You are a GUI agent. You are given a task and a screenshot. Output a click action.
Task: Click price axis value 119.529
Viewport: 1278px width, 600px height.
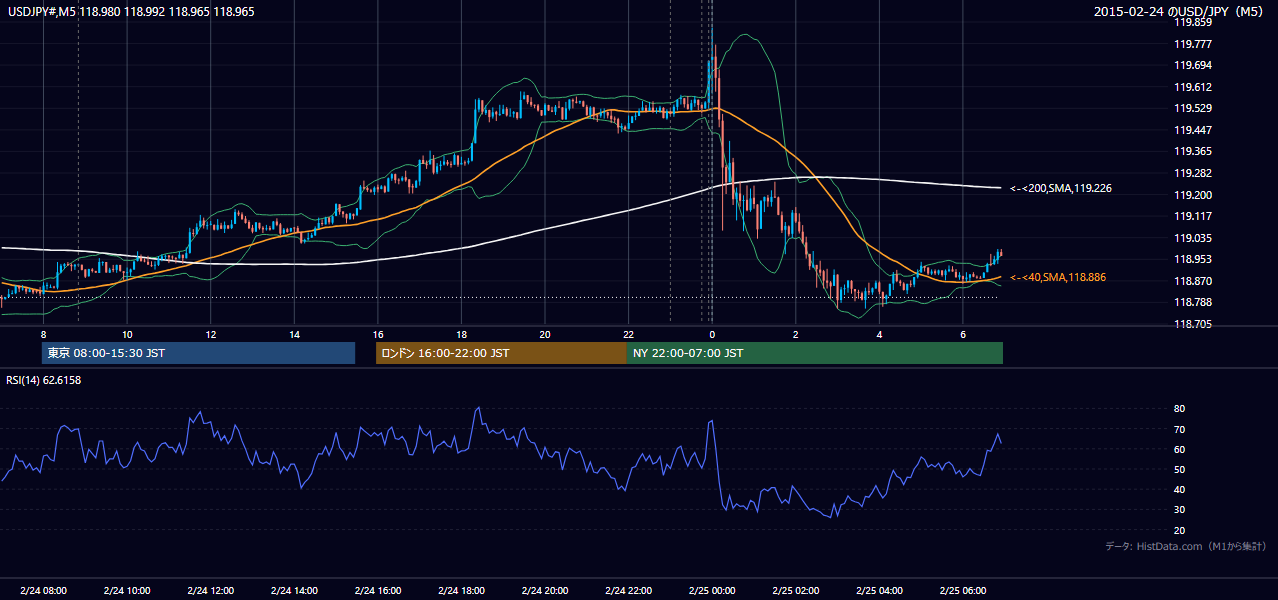click(x=1193, y=108)
